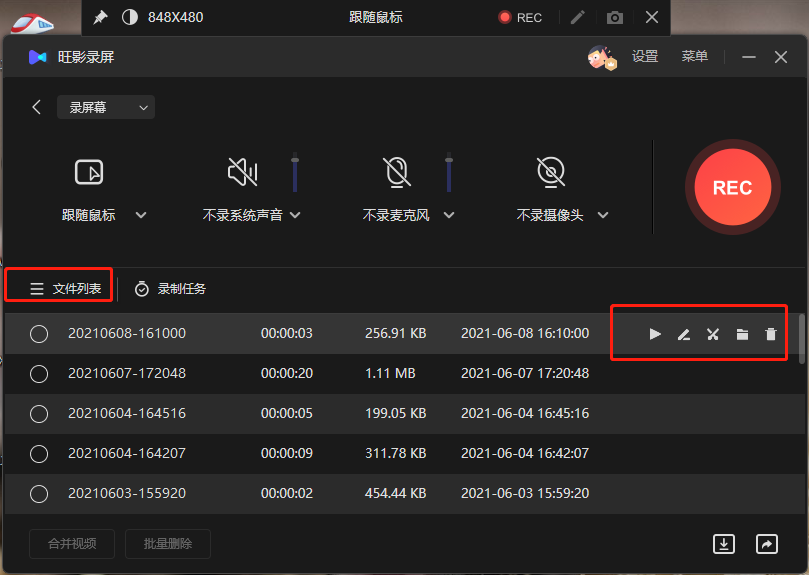Open the 录屏幕 mode dropdown
The width and height of the screenshot is (809, 575).
point(106,107)
